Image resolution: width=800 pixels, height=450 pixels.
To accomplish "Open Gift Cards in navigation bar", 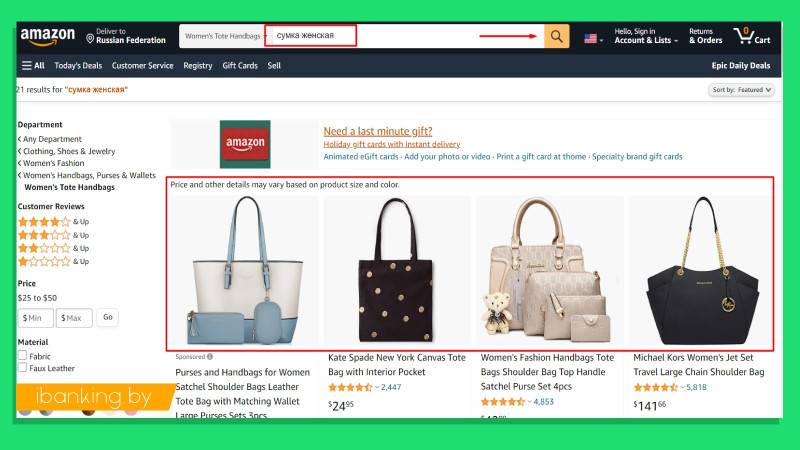I will 240,65.
